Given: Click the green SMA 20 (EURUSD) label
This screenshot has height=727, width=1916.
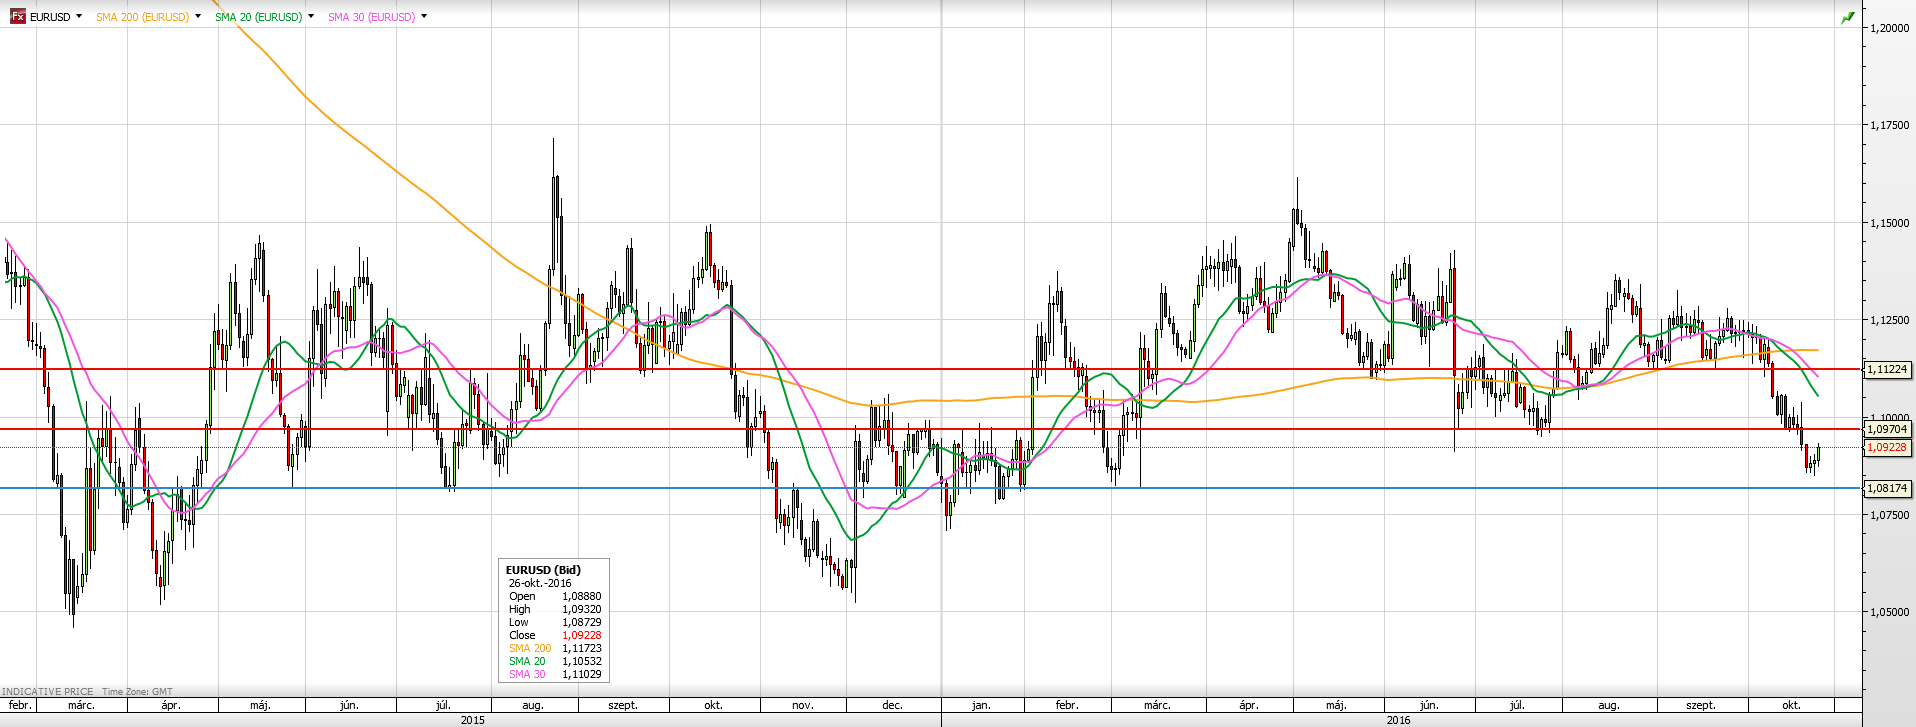Looking at the screenshot, I should tap(258, 17).
